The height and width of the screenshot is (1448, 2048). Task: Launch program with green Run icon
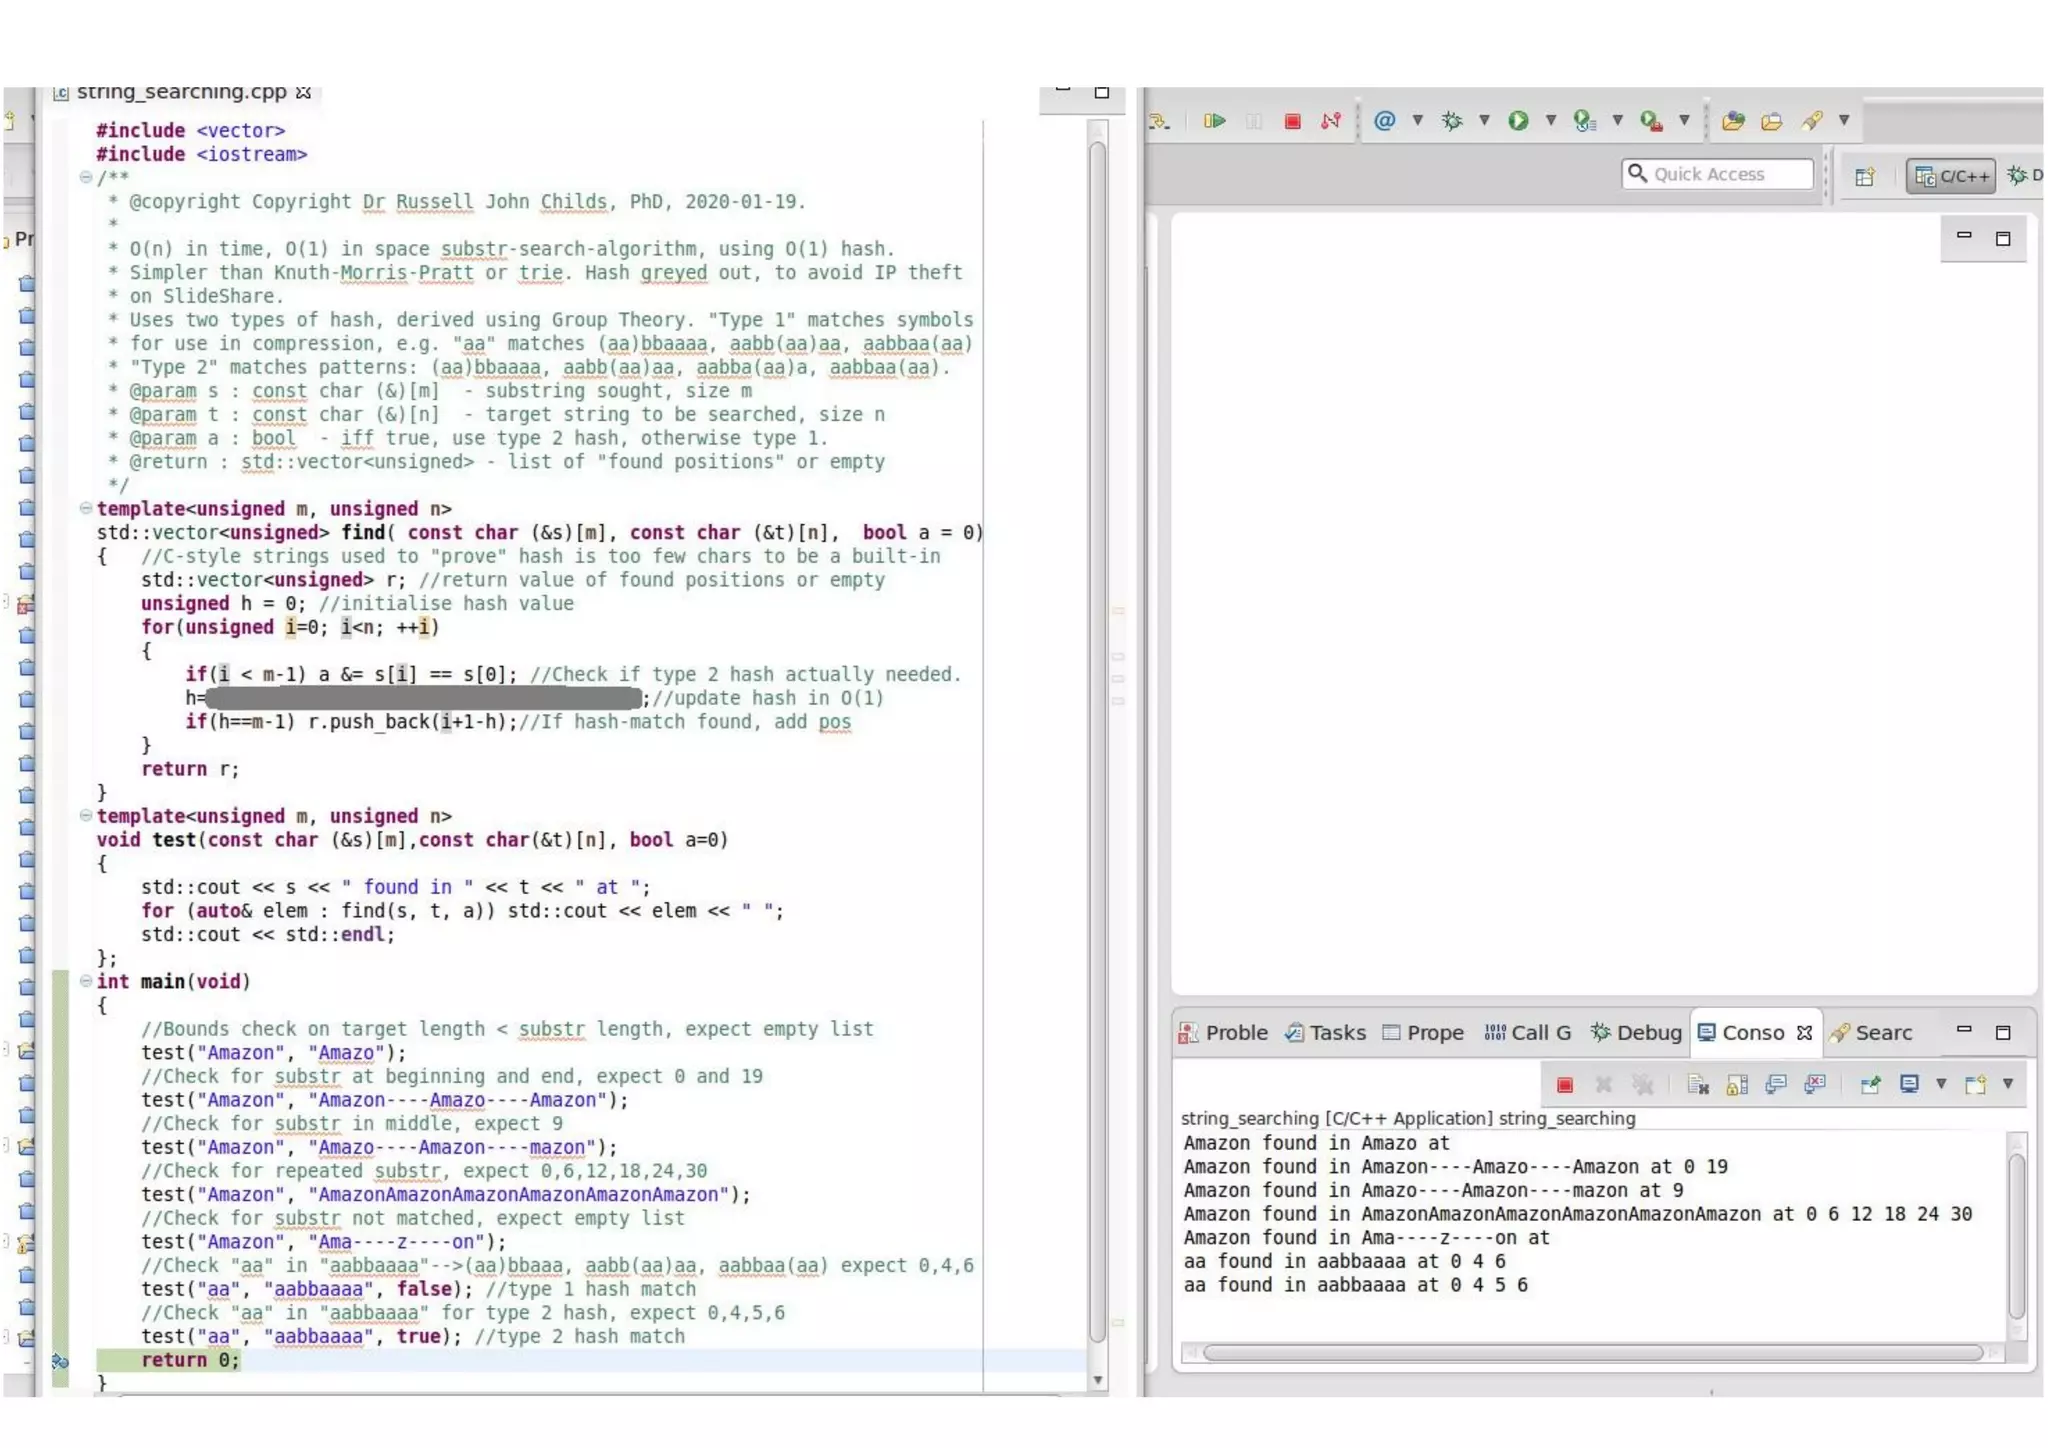1518,121
